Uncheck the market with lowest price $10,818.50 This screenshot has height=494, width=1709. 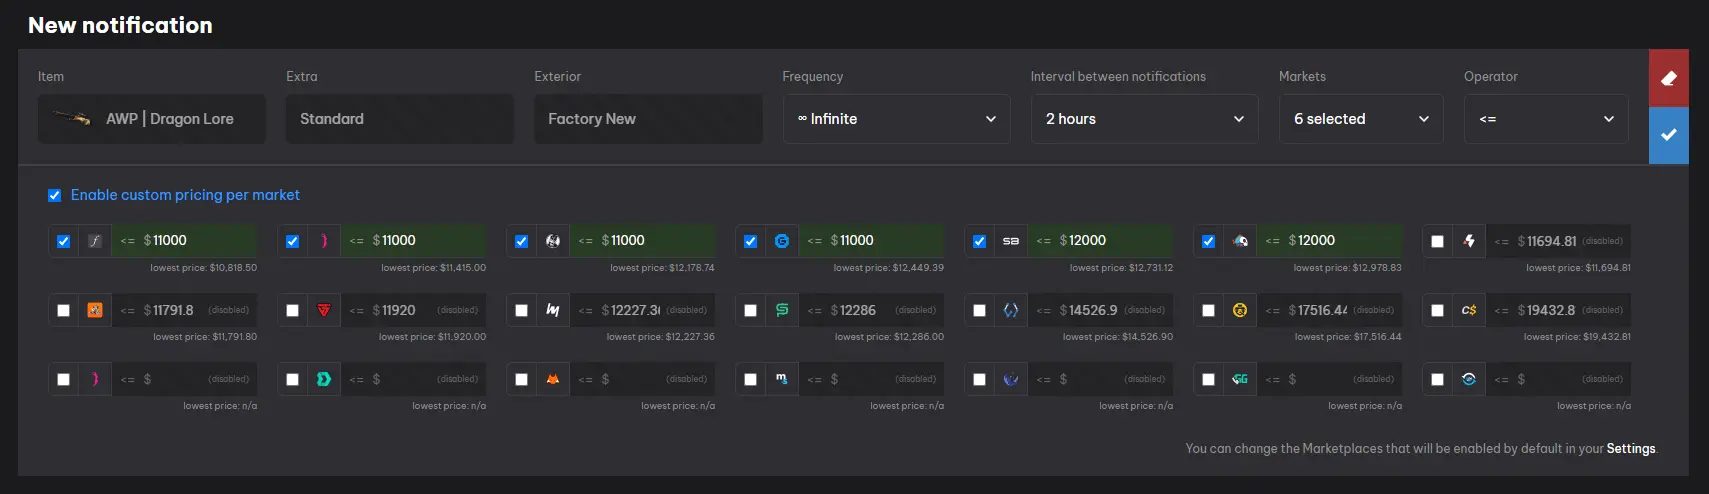pos(63,241)
